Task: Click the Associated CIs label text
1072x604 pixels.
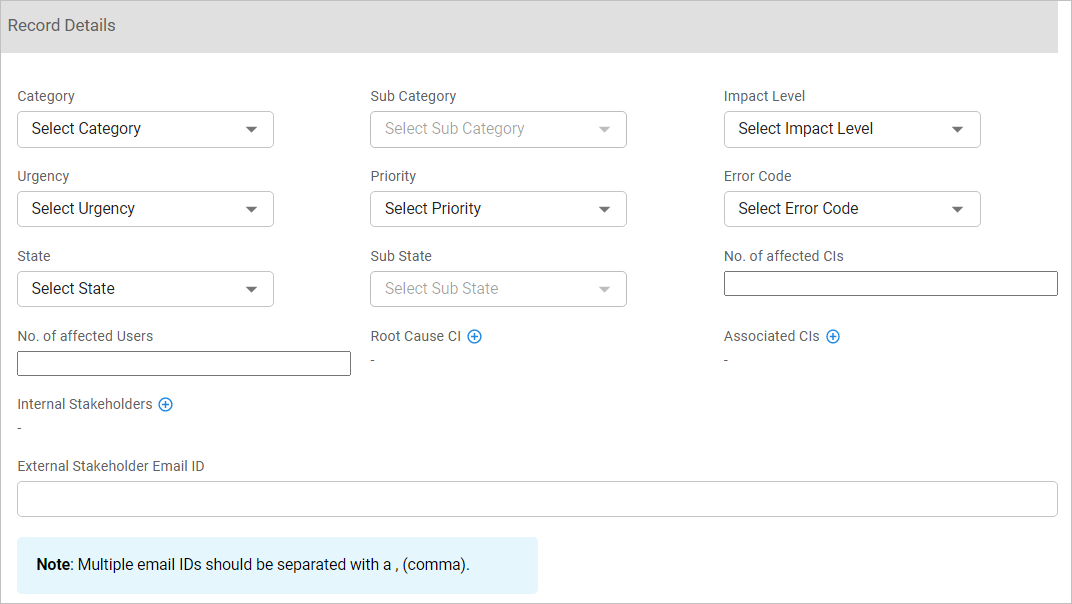Action: pyautogui.click(x=771, y=337)
